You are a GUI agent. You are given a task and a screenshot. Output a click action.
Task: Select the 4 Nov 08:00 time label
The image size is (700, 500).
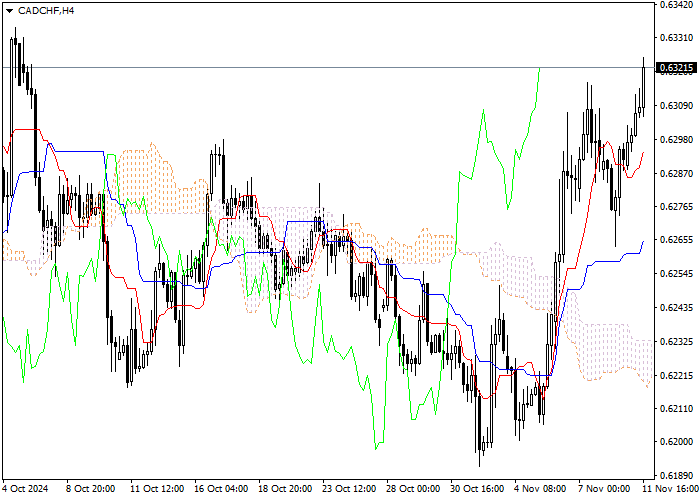(x=540, y=489)
